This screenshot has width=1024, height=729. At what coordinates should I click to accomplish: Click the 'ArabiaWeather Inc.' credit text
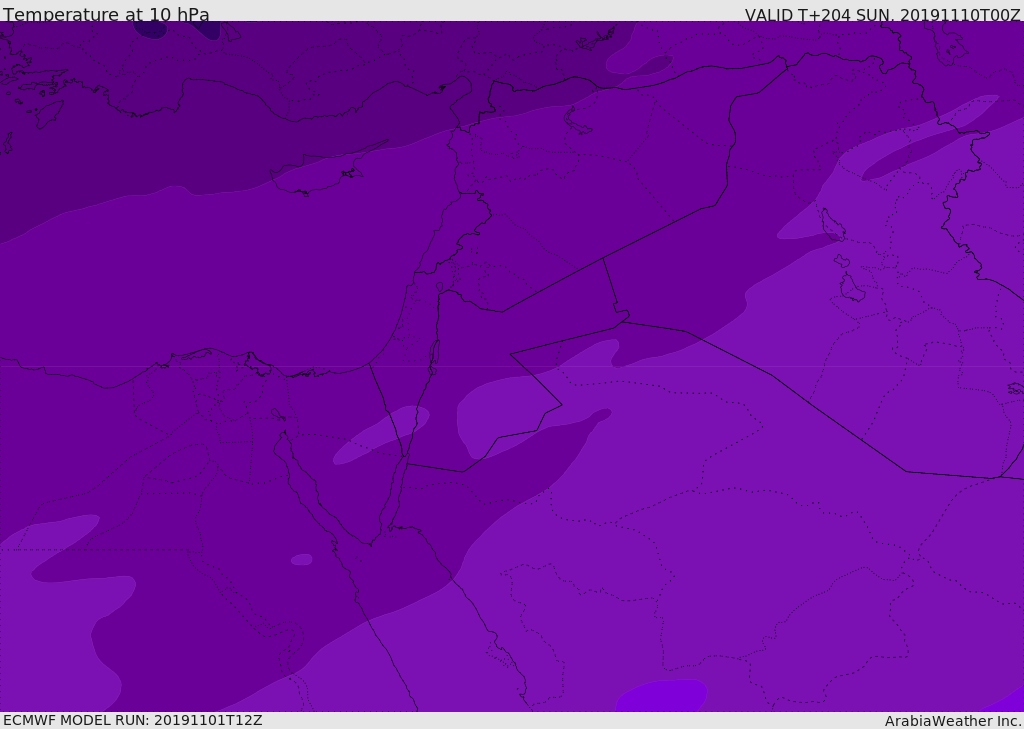[x=953, y=721]
